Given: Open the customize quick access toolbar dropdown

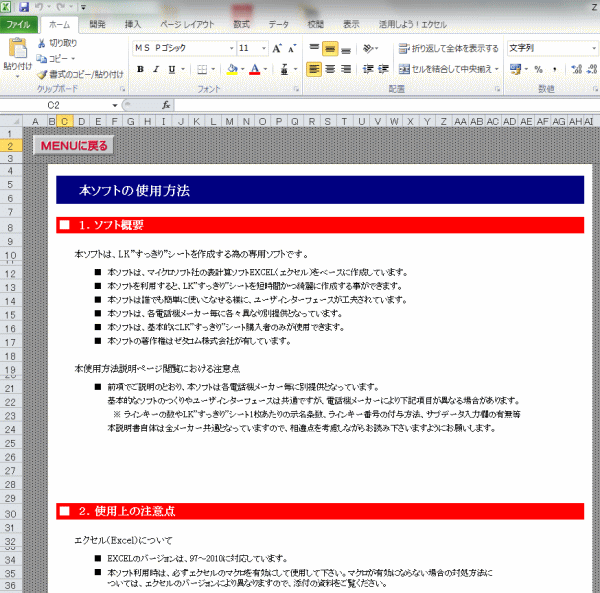Looking at the screenshot, I should [x=83, y=7].
